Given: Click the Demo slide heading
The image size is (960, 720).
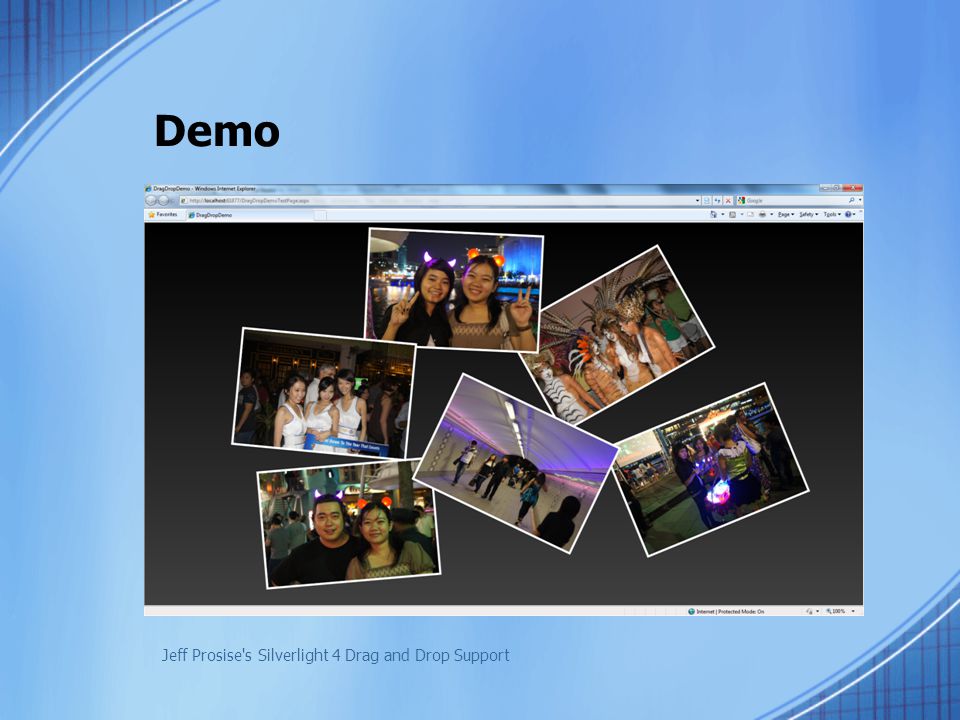Looking at the screenshot, I should click(x=217, y=131).
